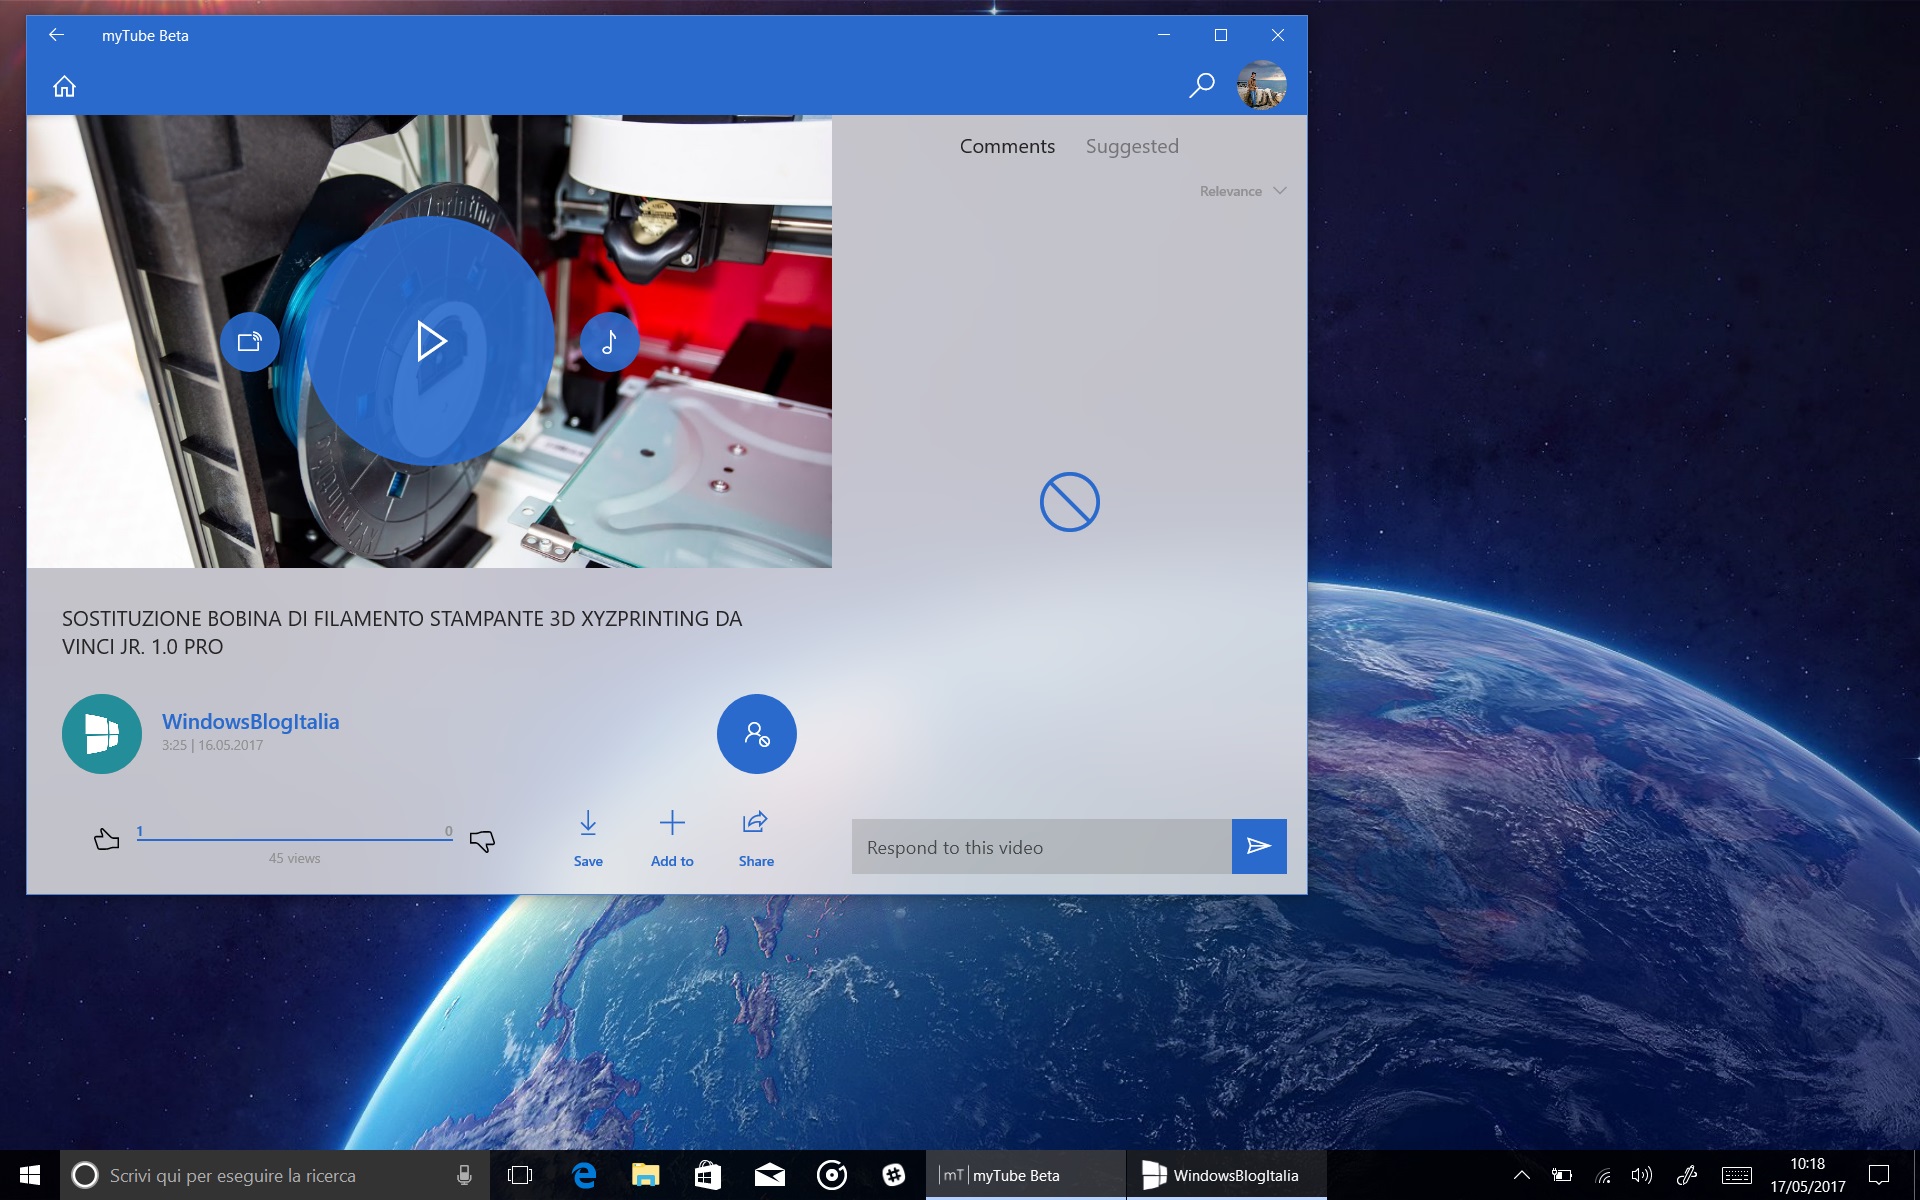Add the video to a playlist
1920x1200 pixels.
(x=672, y=839)
